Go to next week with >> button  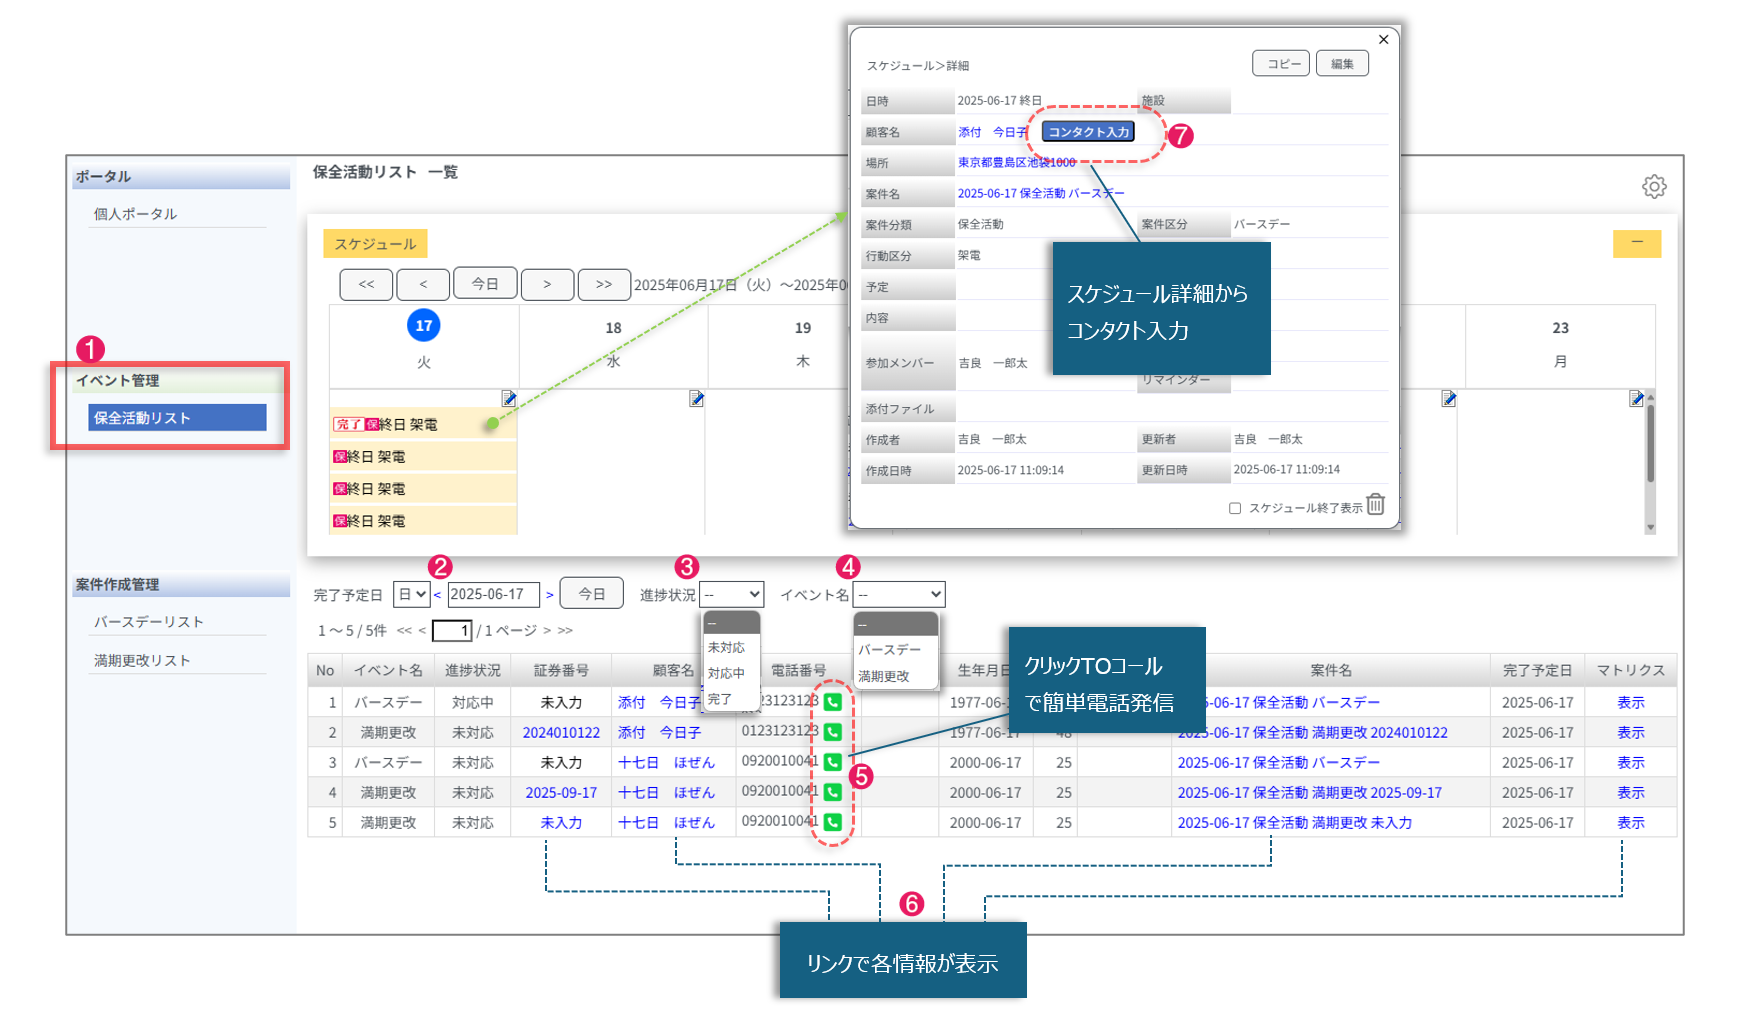click(x=604, y=284)
